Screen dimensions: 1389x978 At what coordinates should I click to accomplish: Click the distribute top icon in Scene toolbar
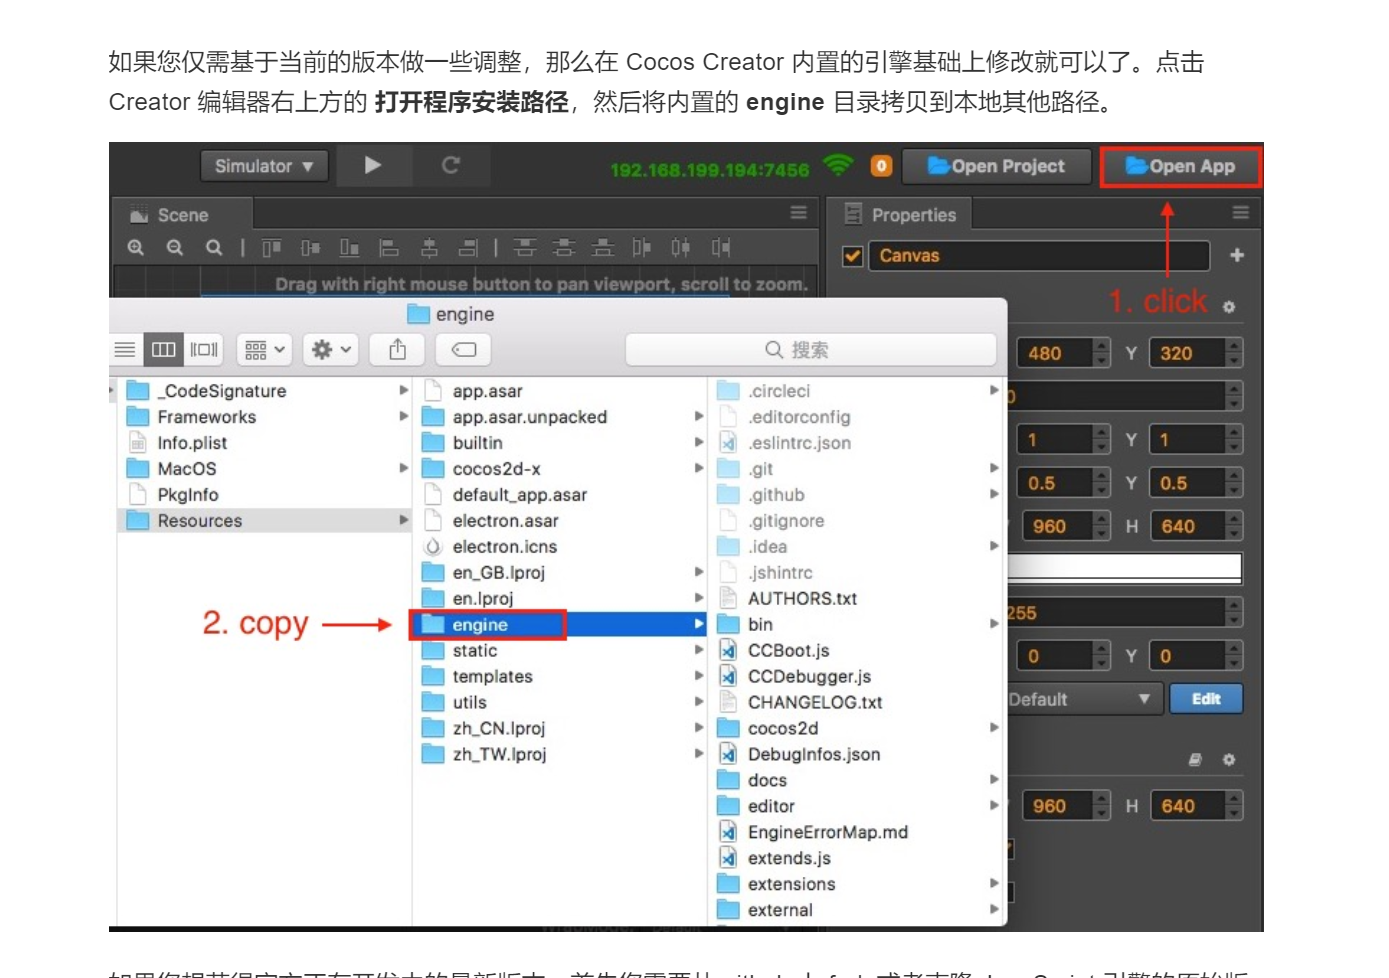525,247
